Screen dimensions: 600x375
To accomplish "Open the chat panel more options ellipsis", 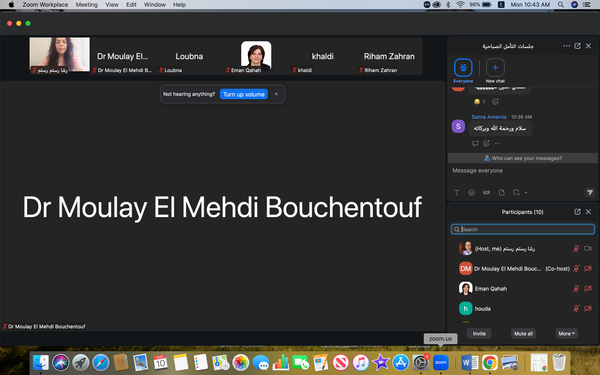I will point(566,46).
